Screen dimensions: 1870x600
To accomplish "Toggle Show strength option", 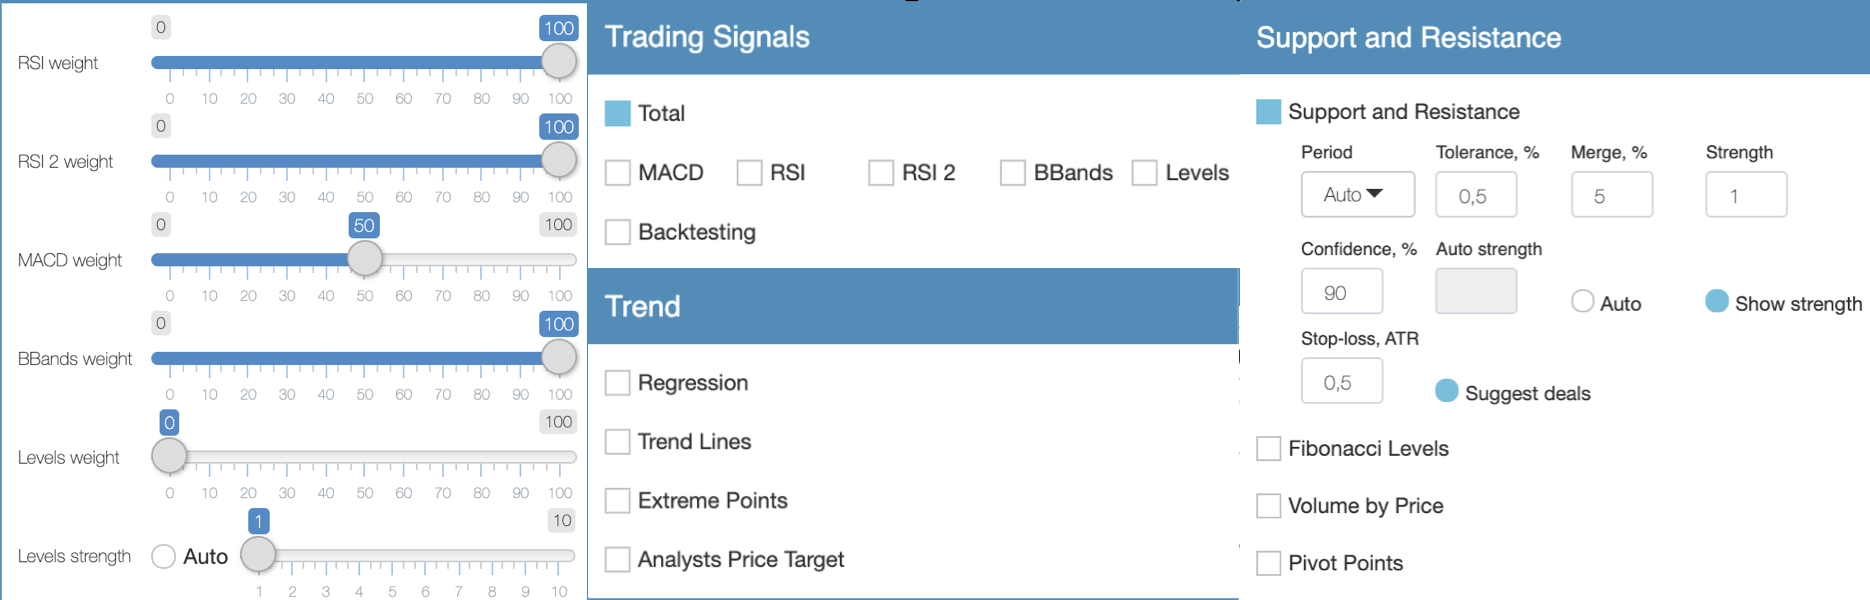I will point(1717,301).
